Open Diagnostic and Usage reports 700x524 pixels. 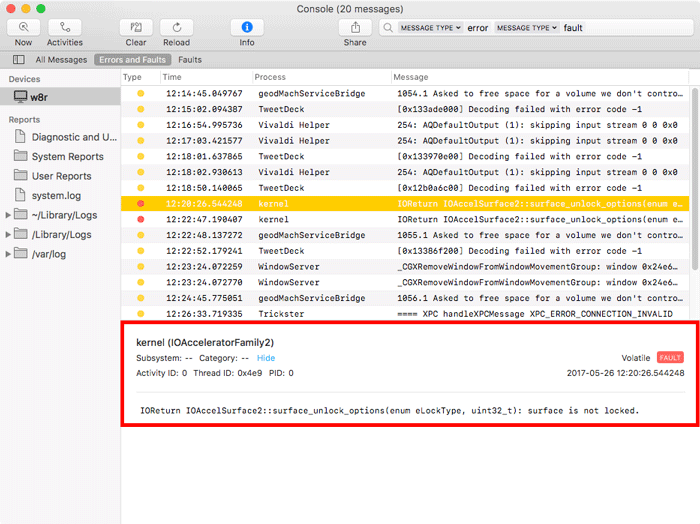[x=66, y=137]
